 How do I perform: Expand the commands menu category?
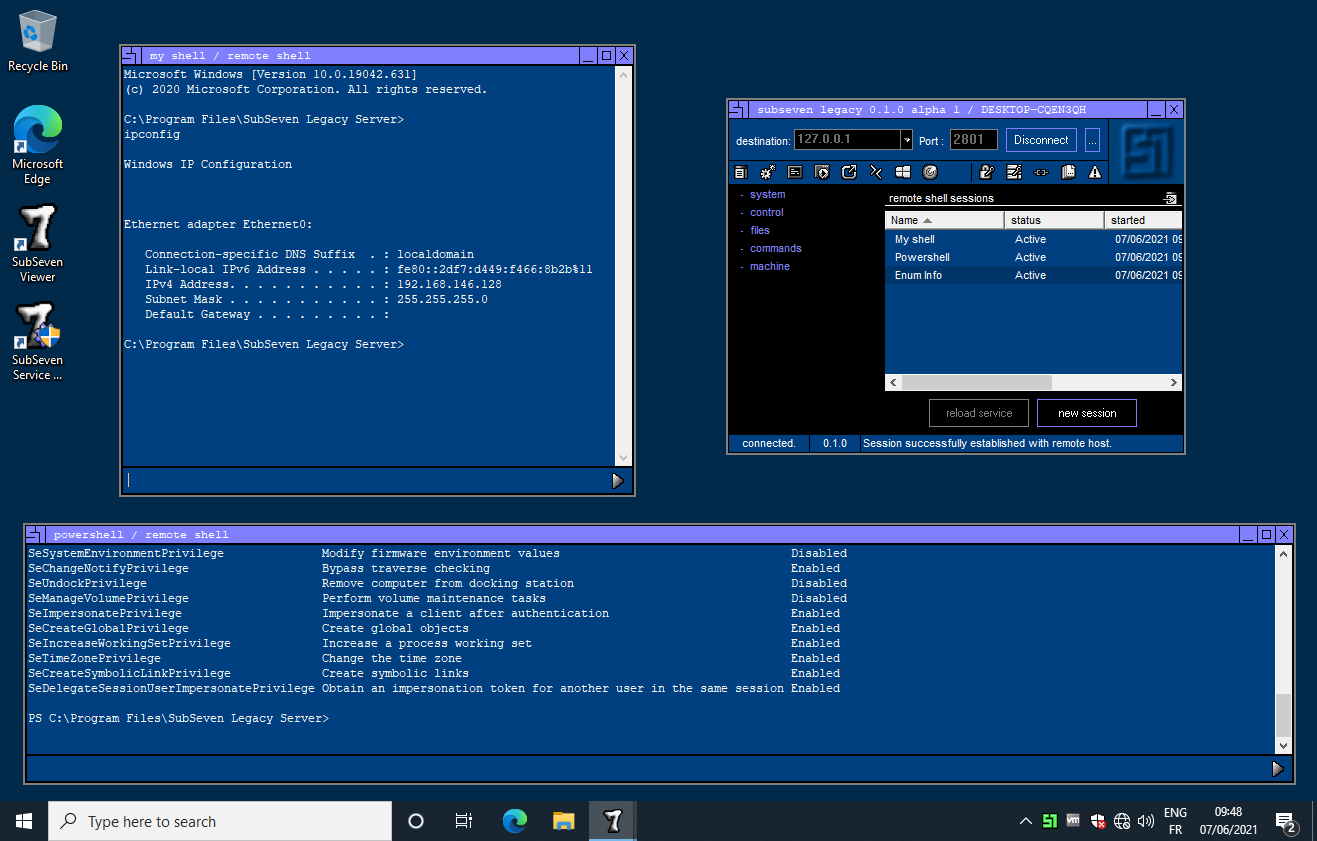(775, 248)
